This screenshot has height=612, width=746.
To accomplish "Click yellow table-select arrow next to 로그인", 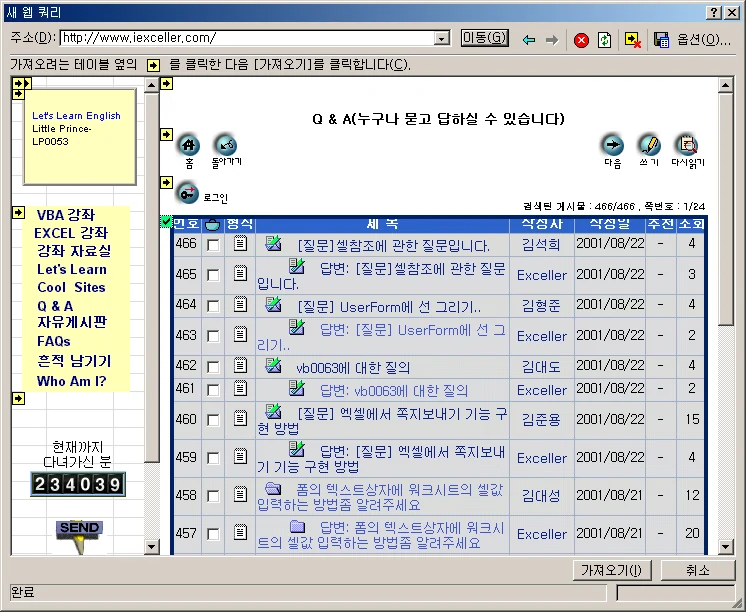I will click(x=166, y=182).
